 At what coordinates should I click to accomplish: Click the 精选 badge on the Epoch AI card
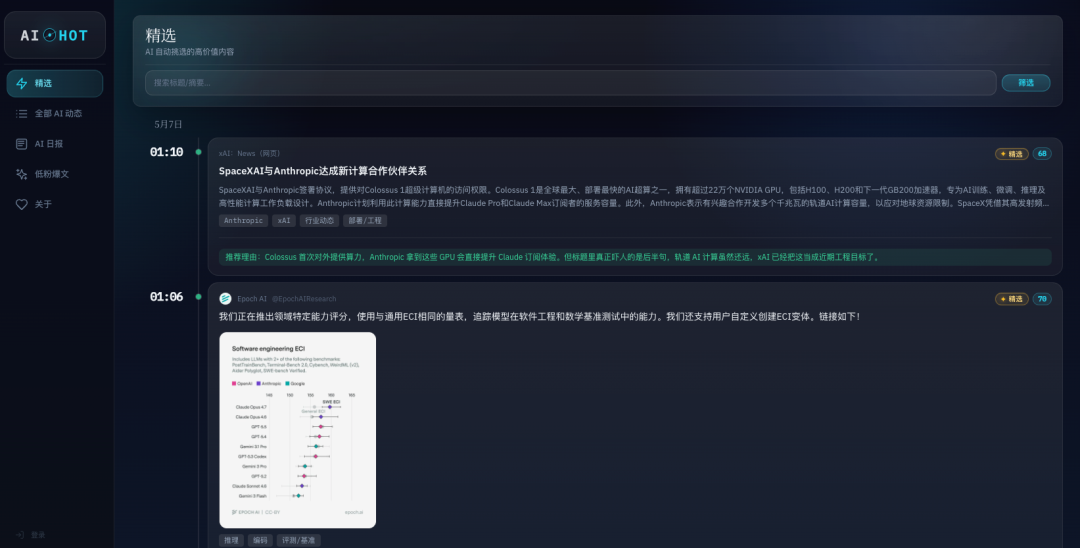(1012, 299)
